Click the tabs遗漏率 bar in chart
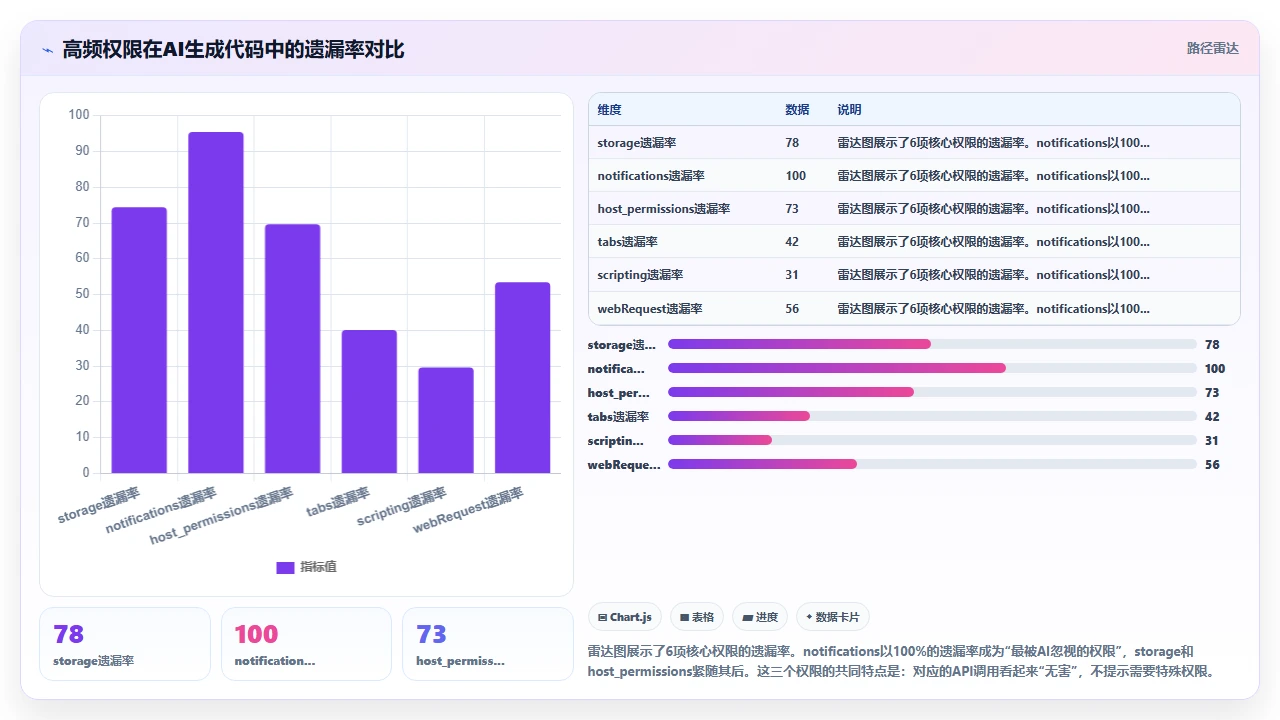Screen dimensions: 1280x720 coord(369,401)
